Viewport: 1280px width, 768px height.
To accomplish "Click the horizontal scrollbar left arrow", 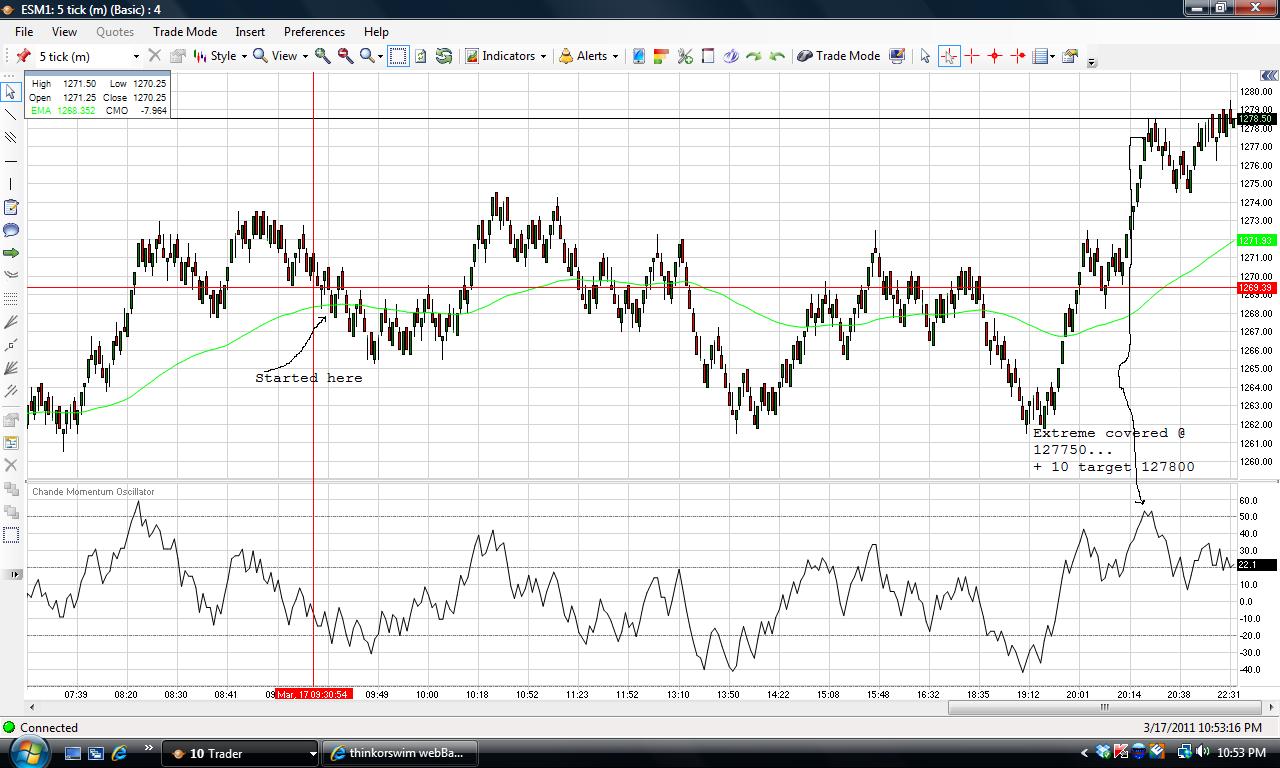I will (31, 707).
